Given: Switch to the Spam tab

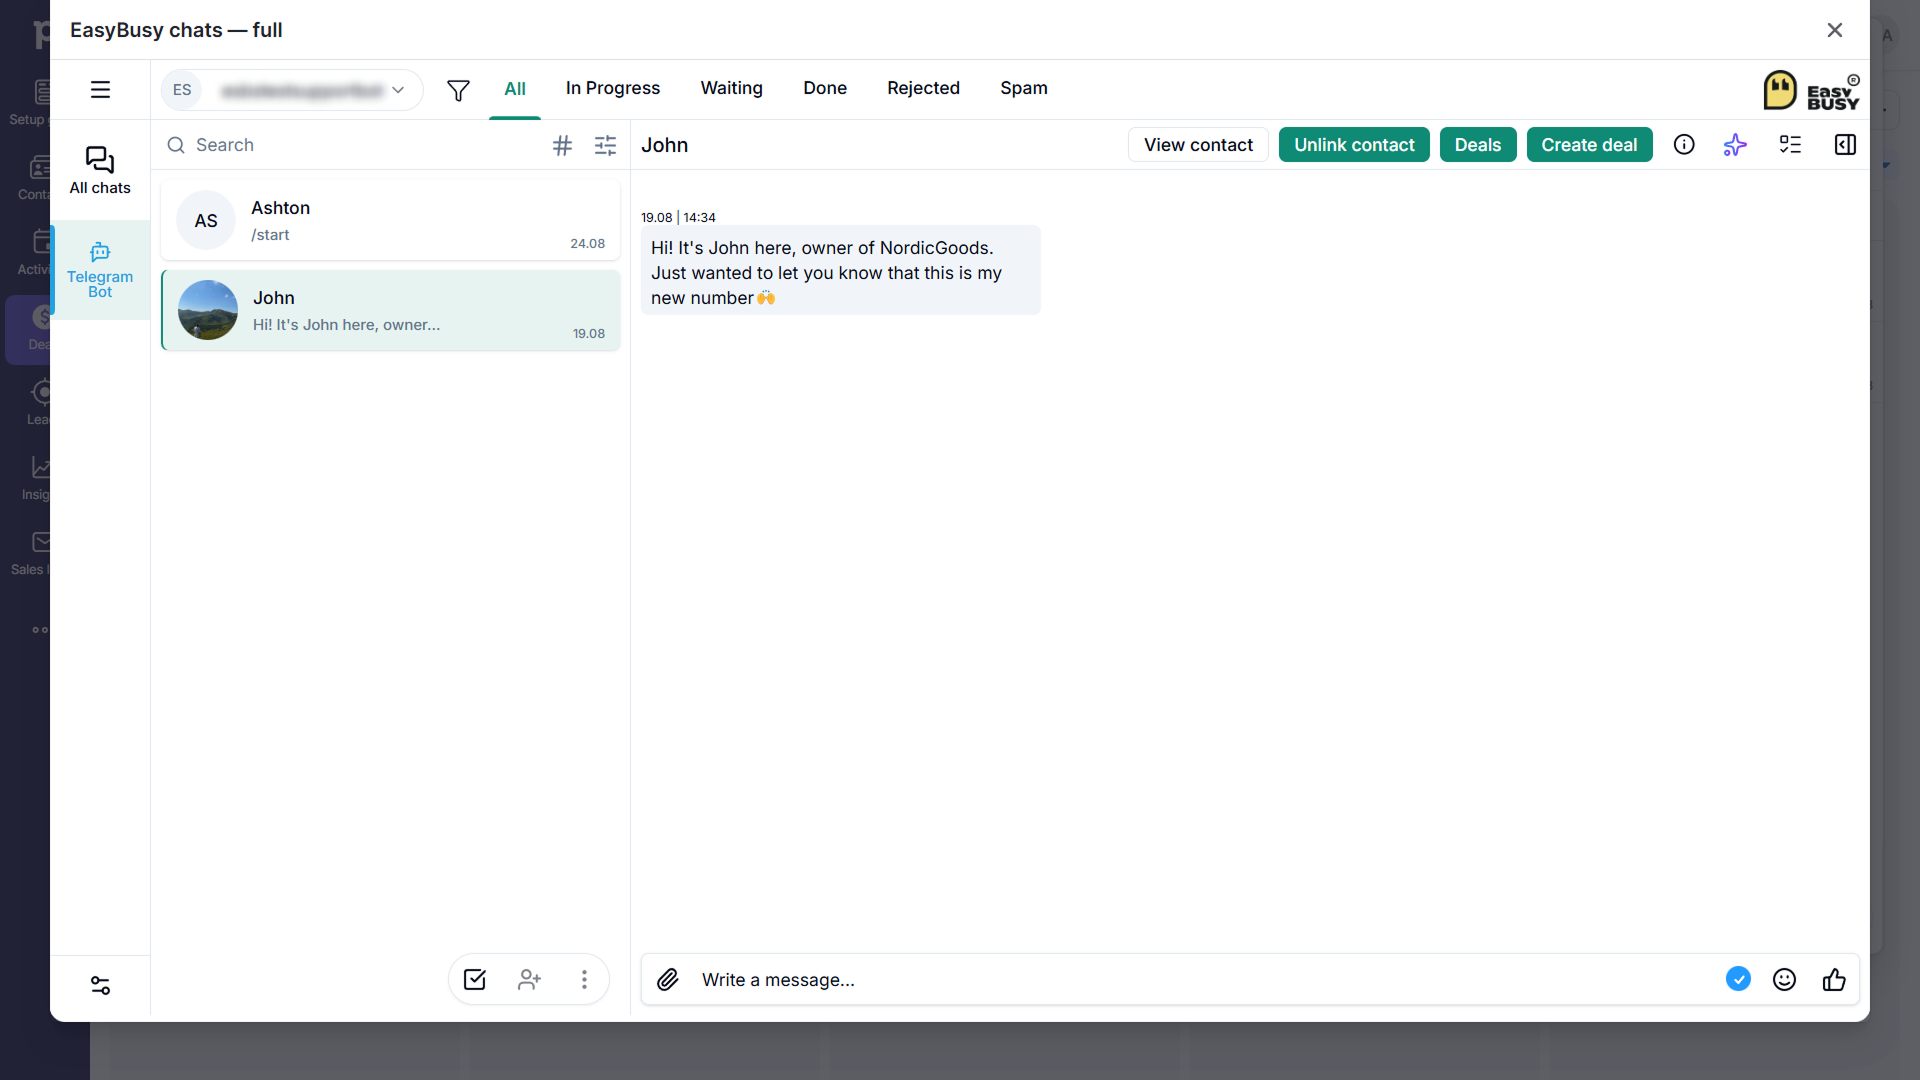Looking at the screenshot, I should (1024, 88).
